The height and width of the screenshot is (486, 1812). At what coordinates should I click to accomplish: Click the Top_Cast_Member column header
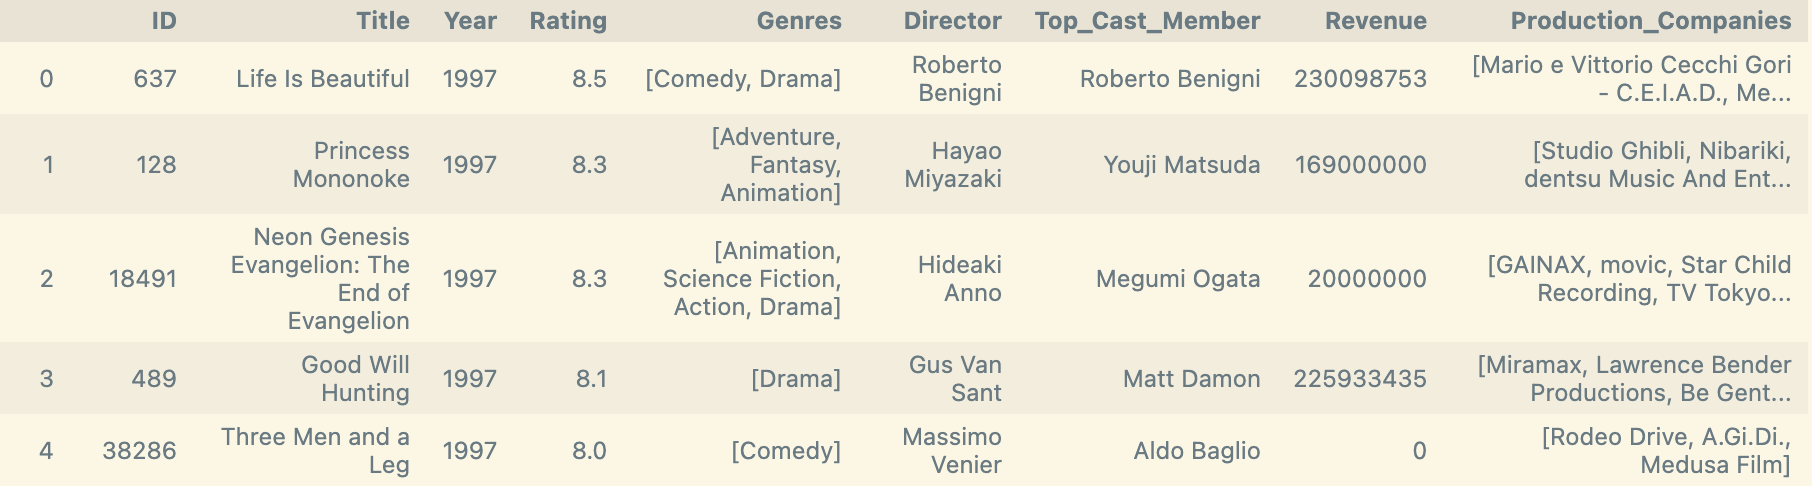(x=1147, y=21)
